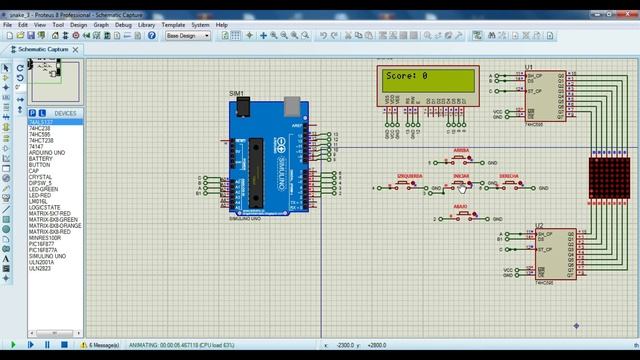Switch to the Schematic Capture tab
Screen dimensions: 640x360
(x=43, y=49)
